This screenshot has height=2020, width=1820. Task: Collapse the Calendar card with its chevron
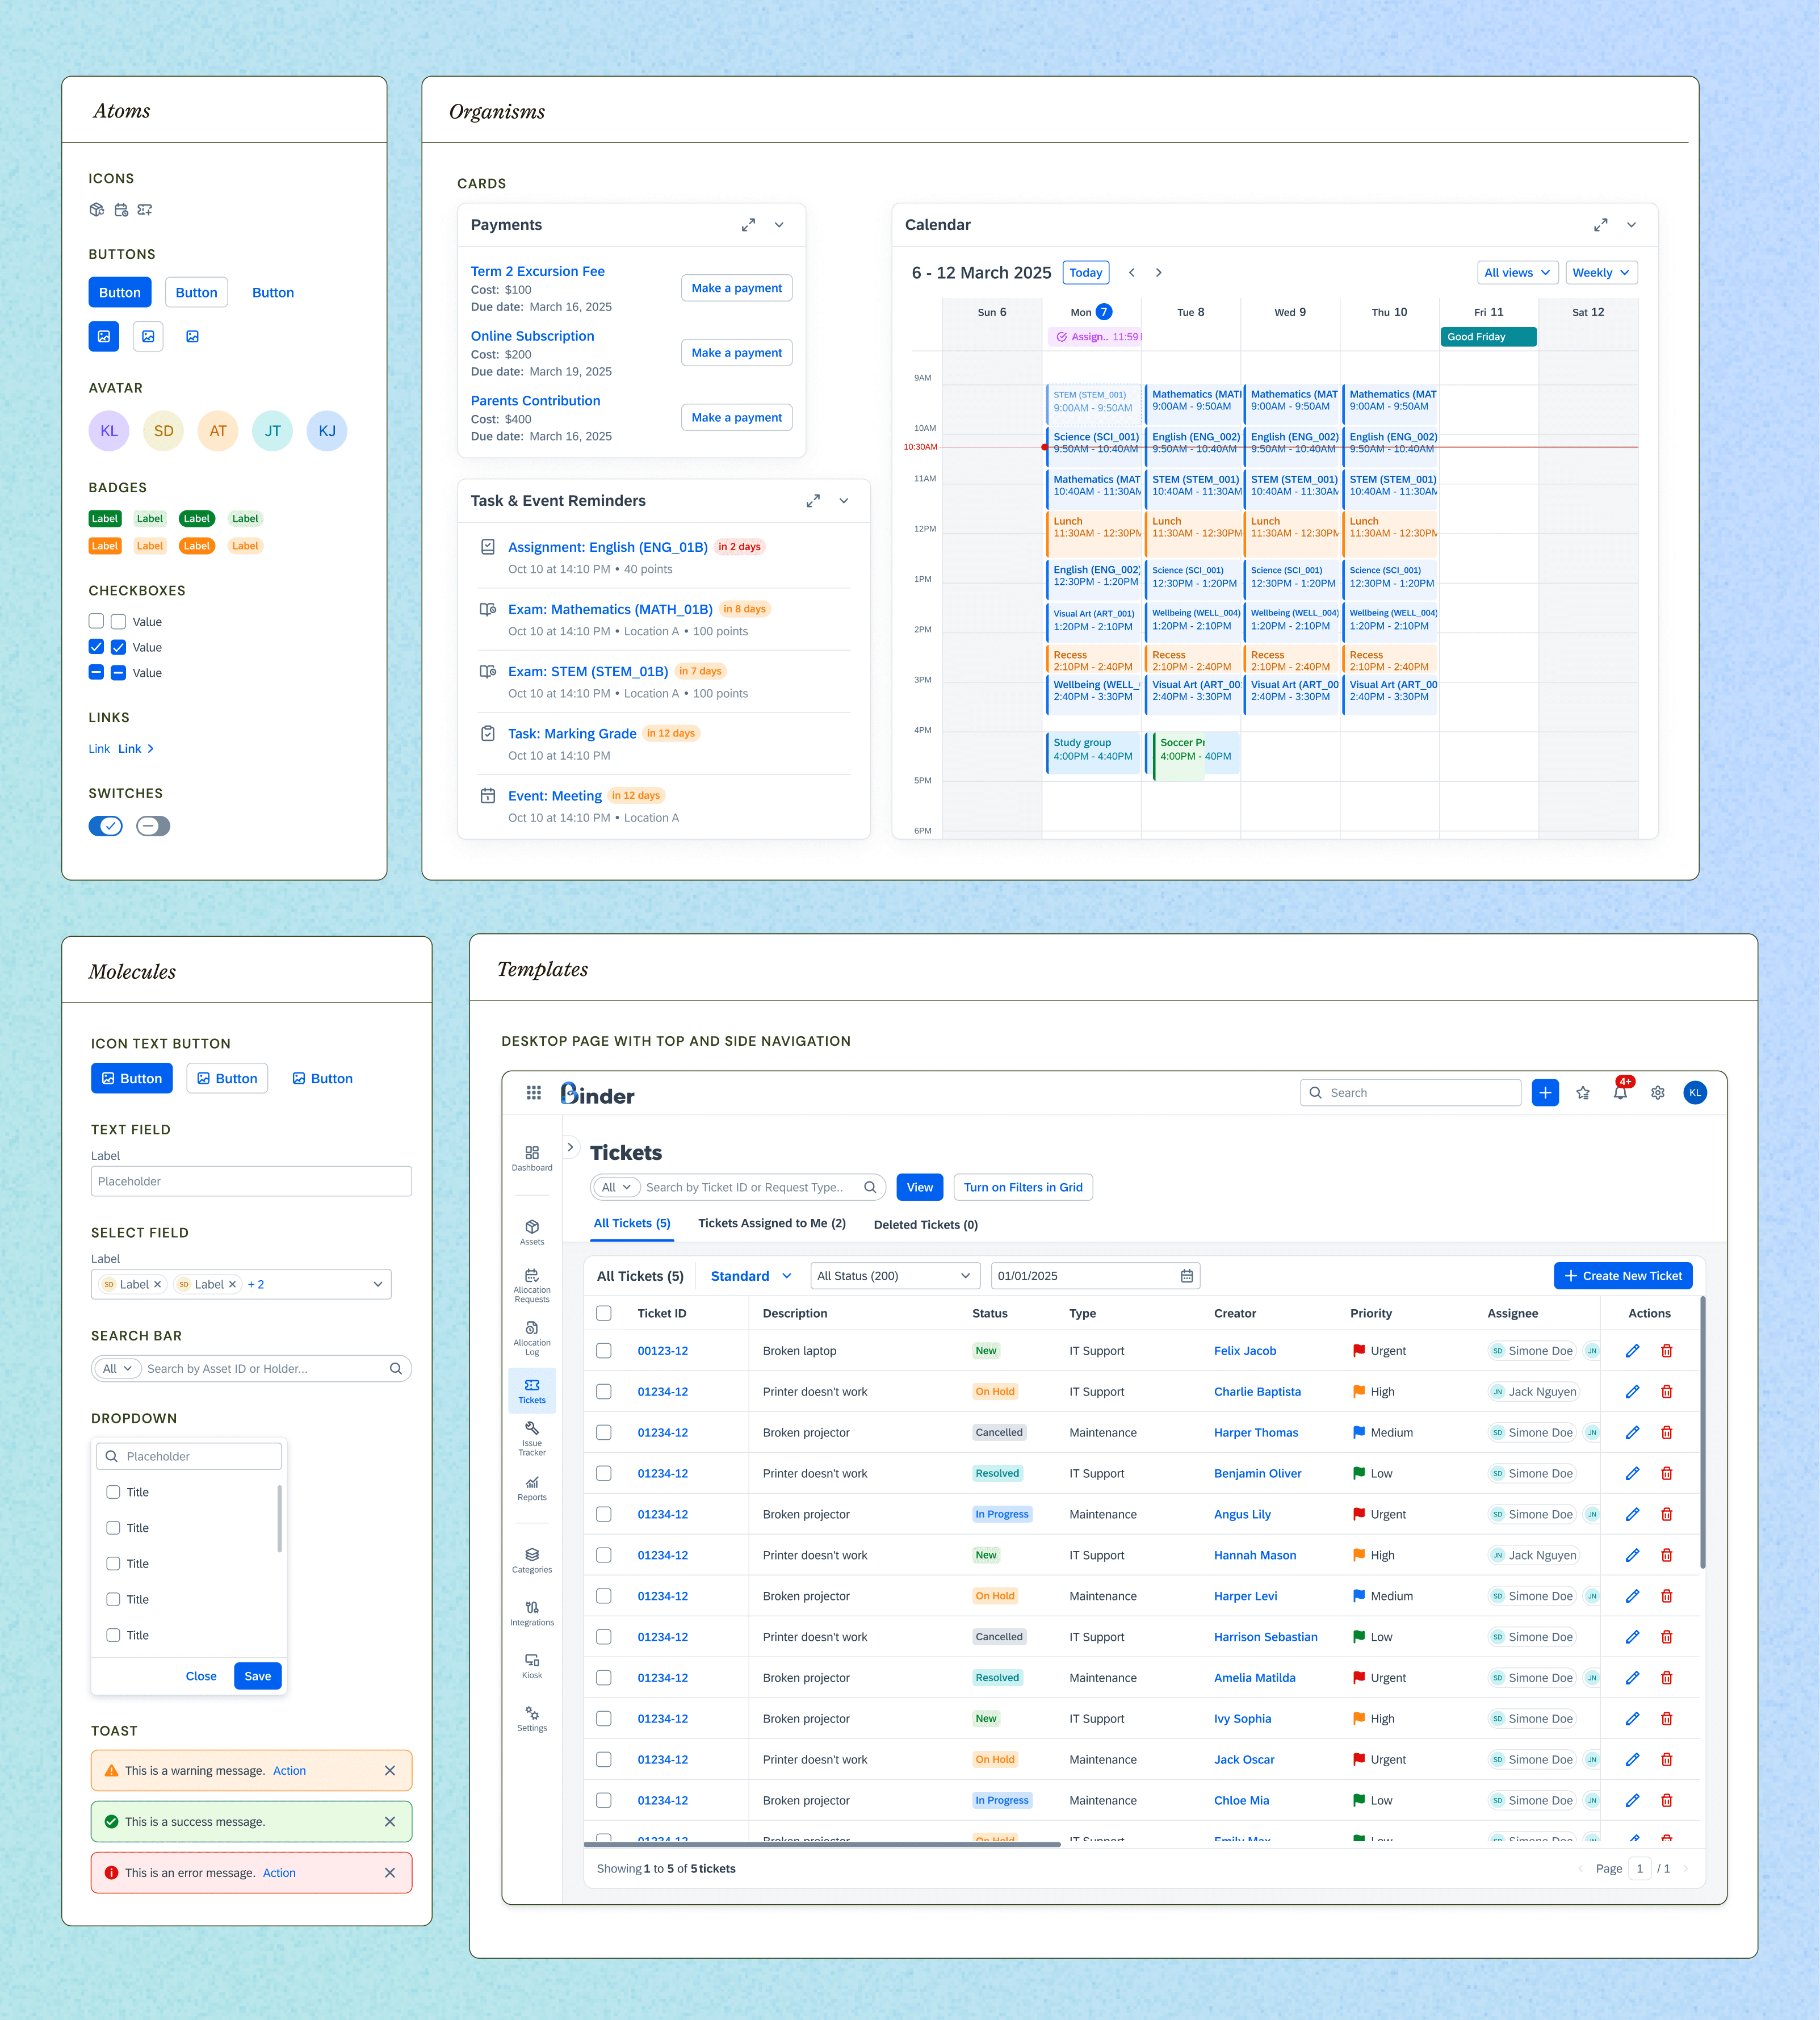[x=1631, y=225]
